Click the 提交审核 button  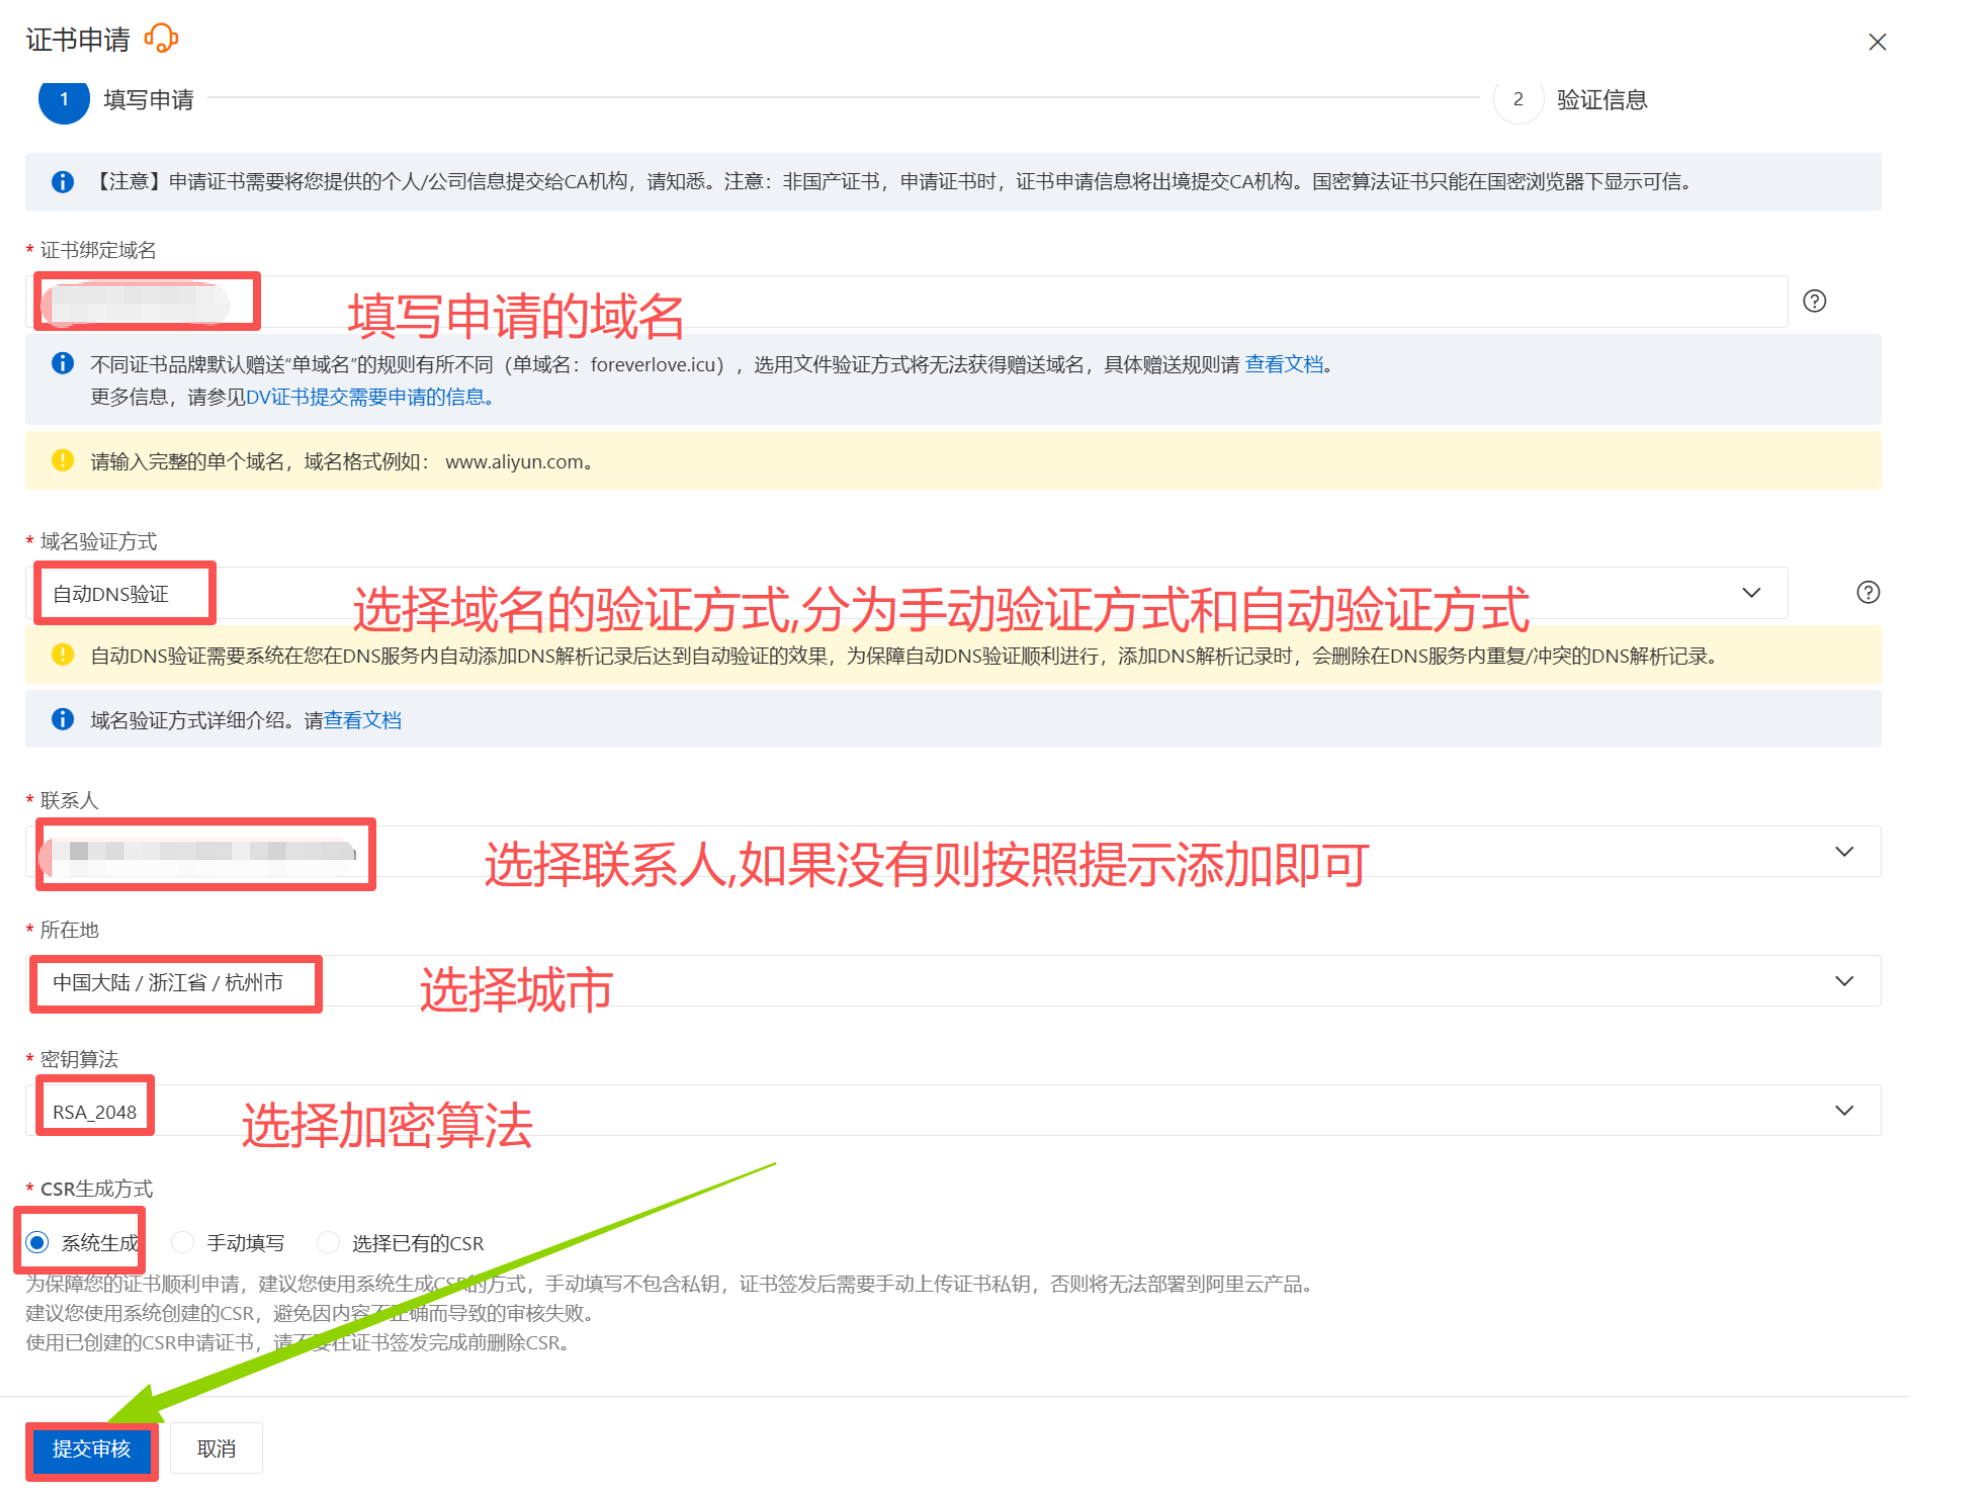click(x=92, y=1449)
